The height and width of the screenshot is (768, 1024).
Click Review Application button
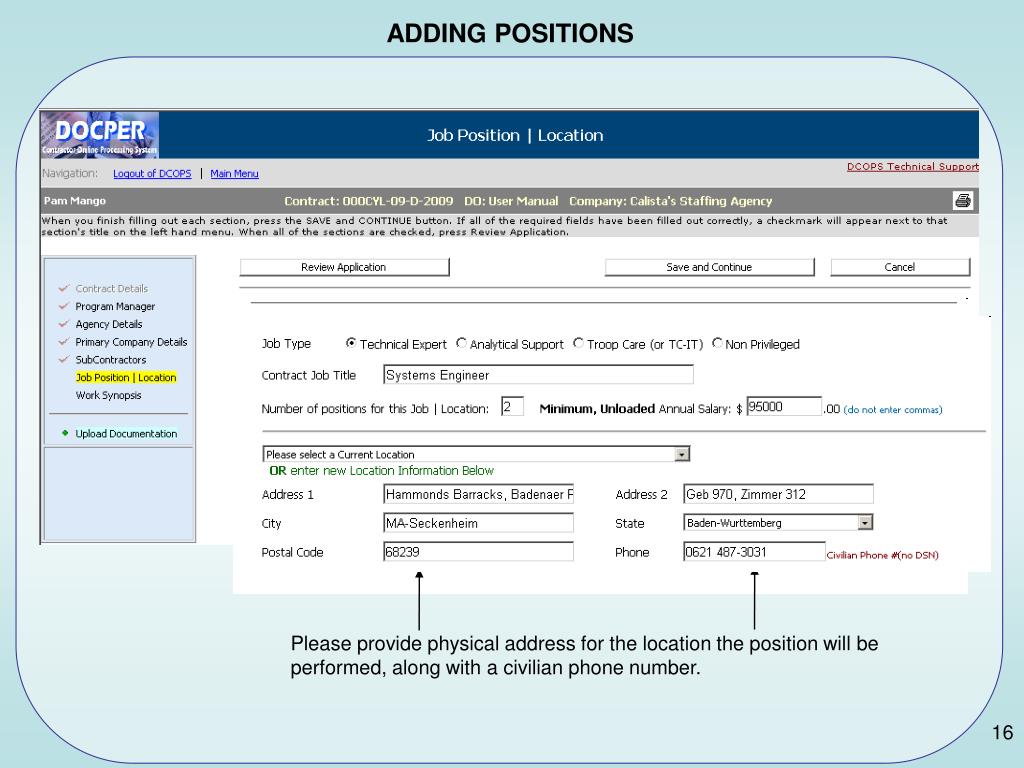coord(344,267)
